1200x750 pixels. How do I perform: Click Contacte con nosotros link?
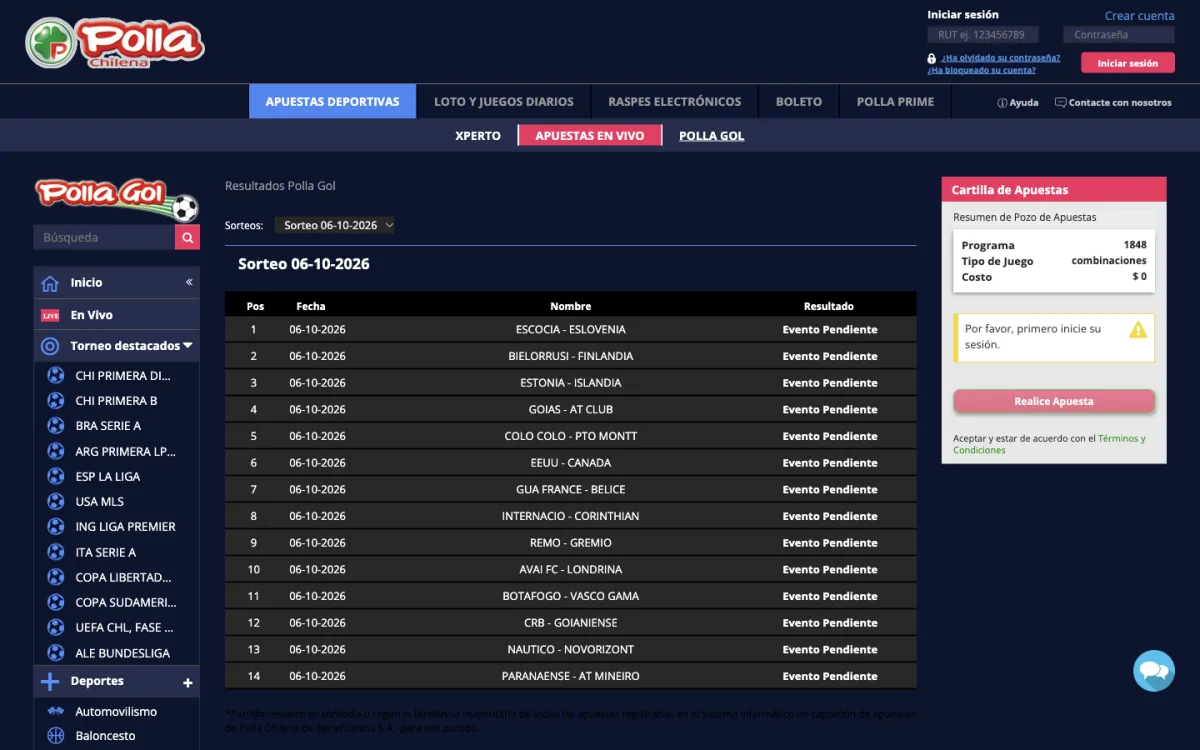click(1114, 102)
